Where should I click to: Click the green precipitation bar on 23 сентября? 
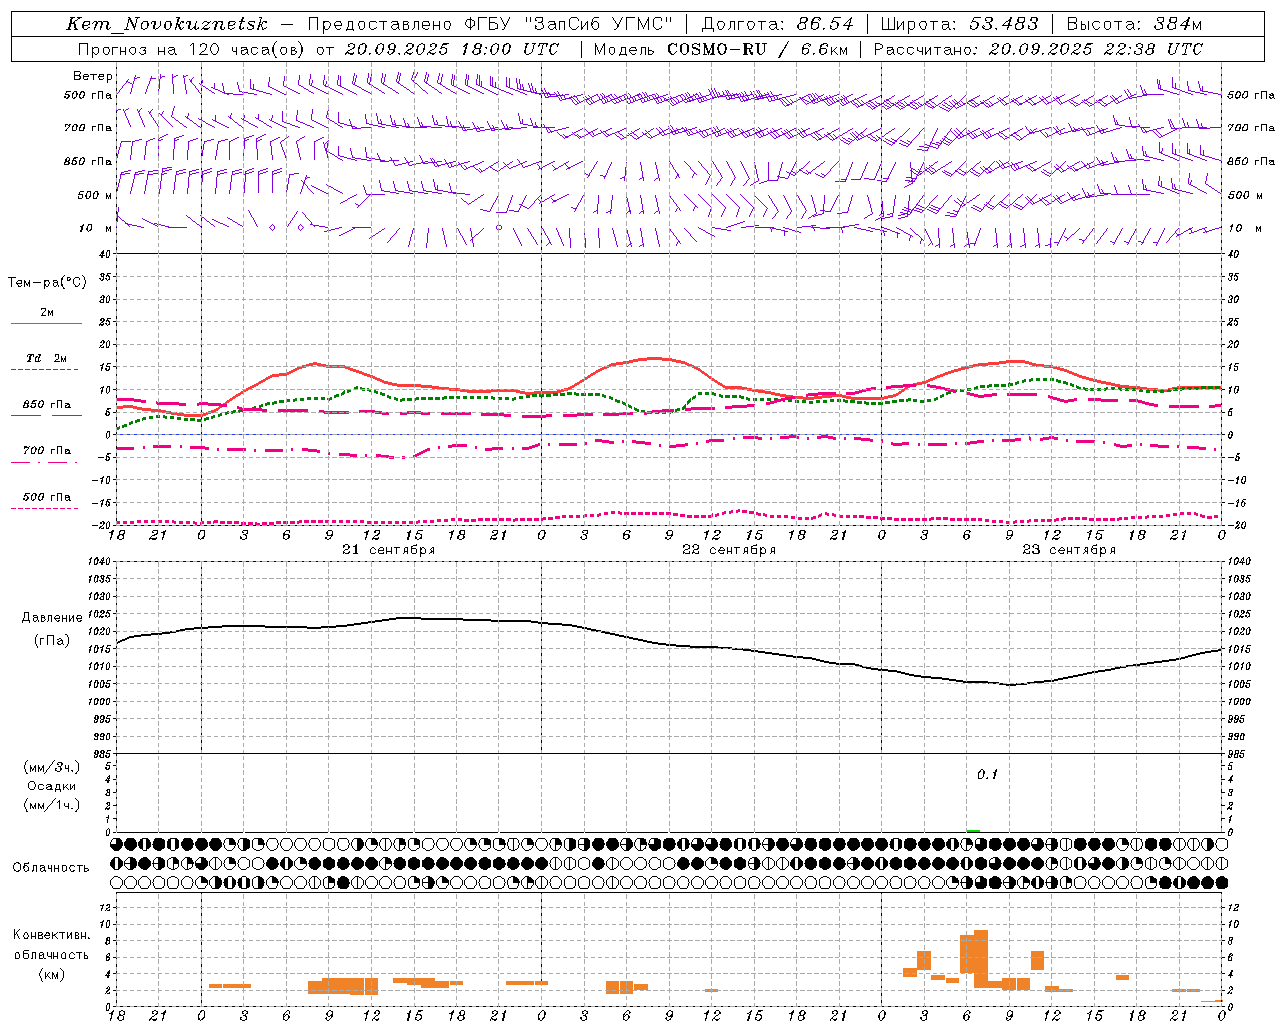coord(973,830)
